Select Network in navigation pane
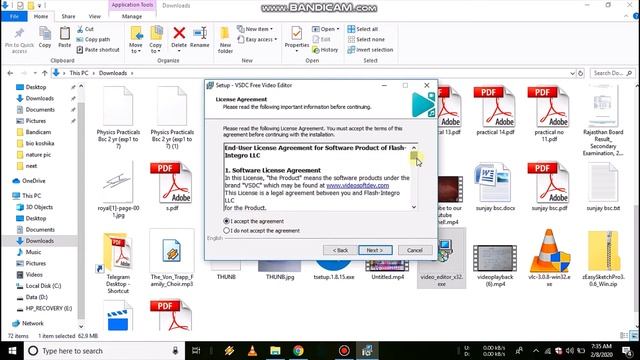This screenshot has height=360, width=640. [33, 323]
